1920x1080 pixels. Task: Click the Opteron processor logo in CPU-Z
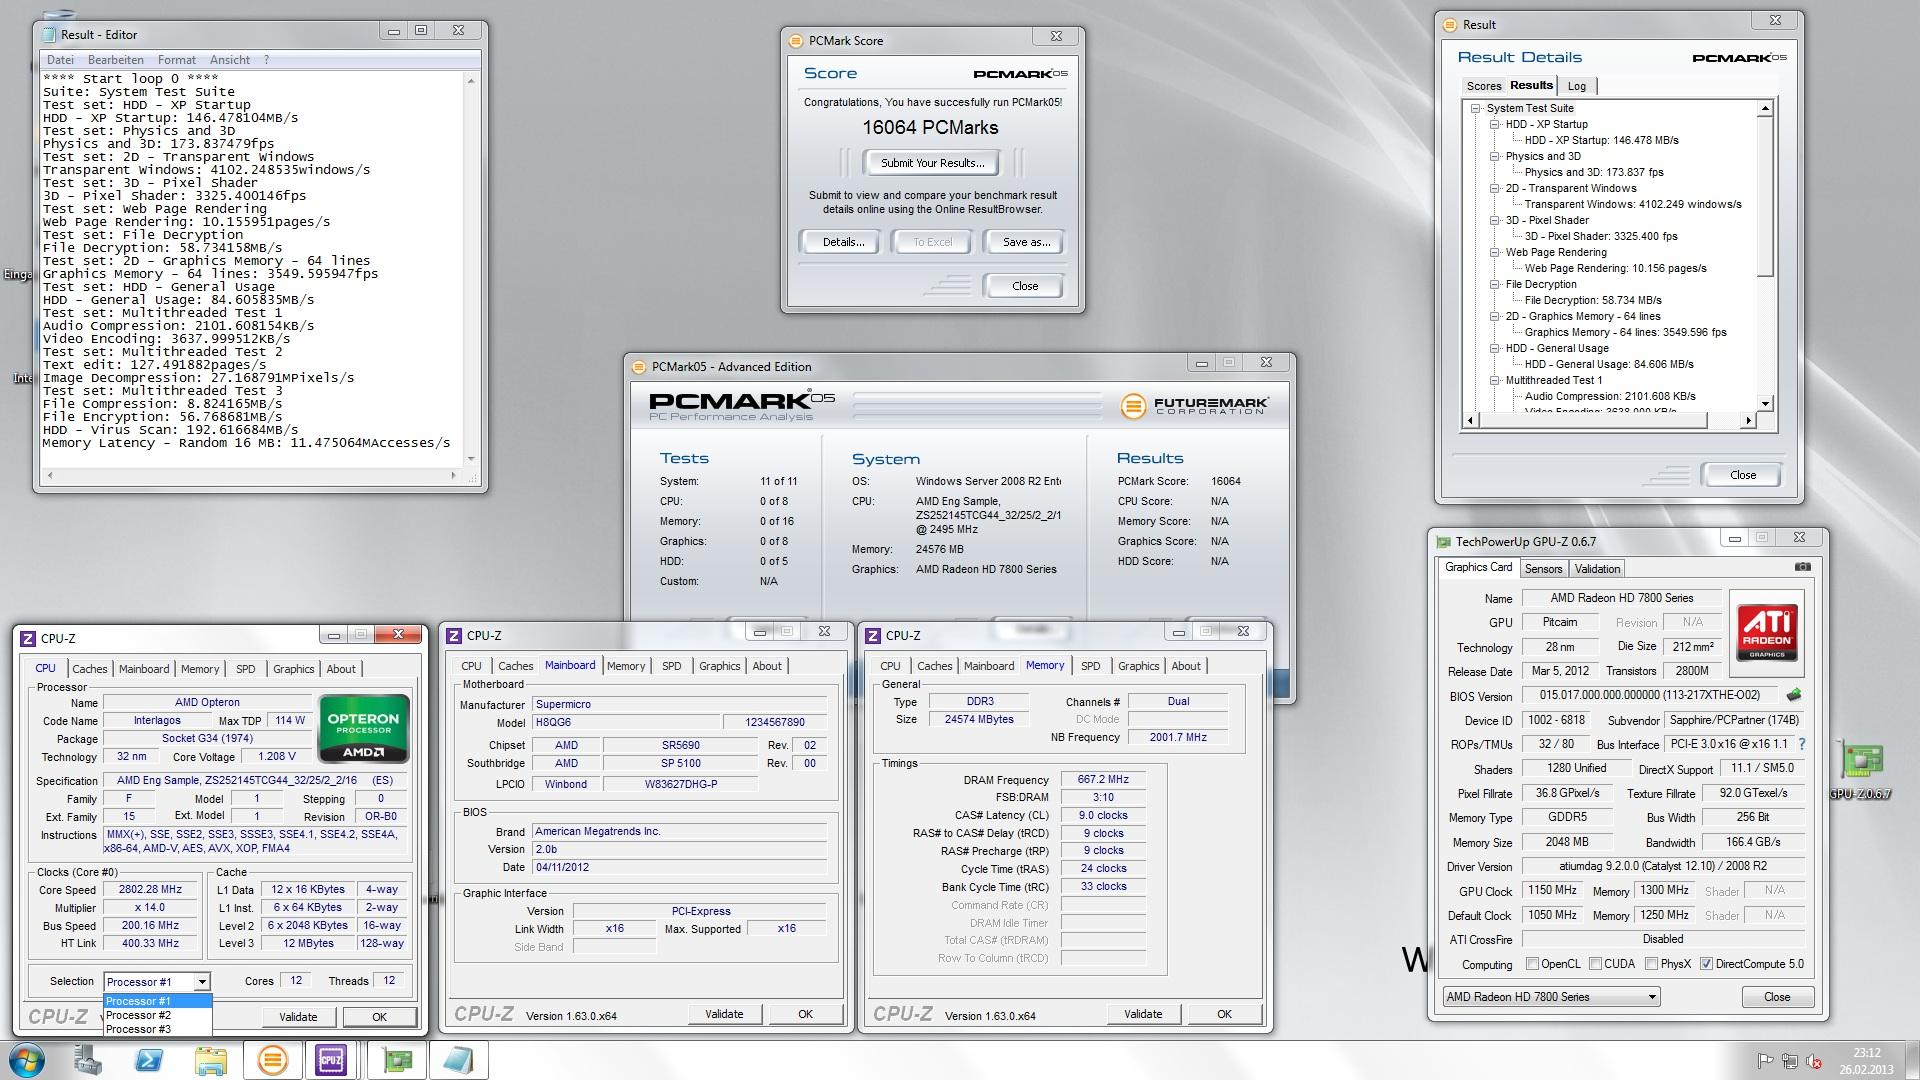tap(364, 729)
